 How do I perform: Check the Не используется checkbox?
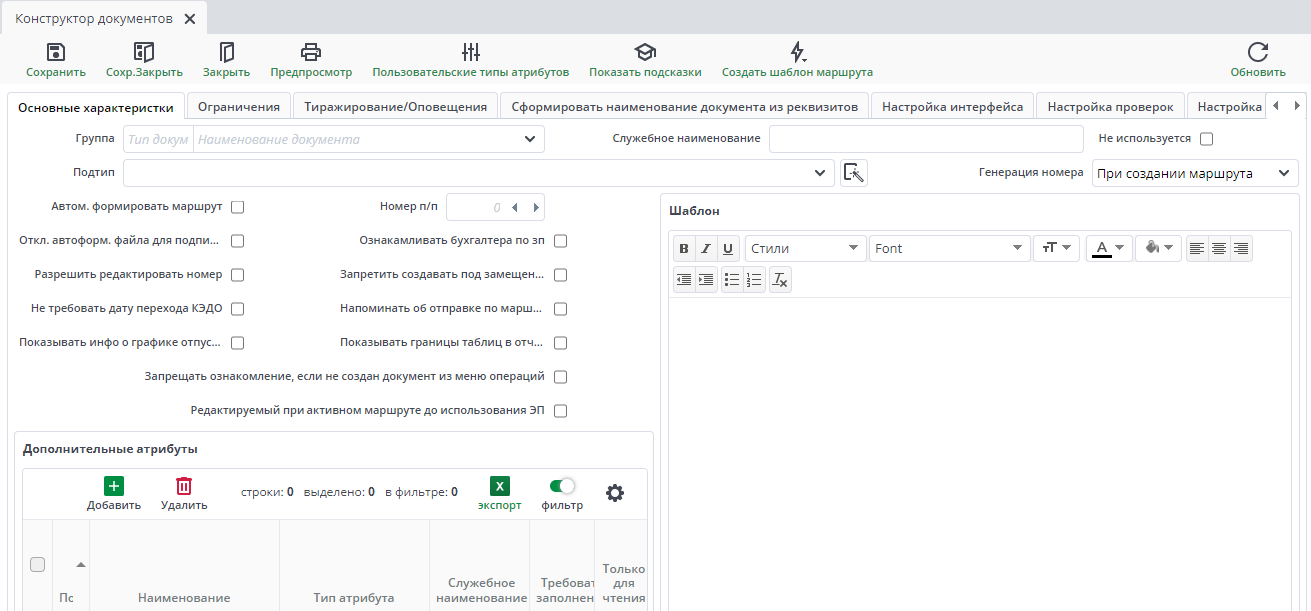click(1206, 139)
